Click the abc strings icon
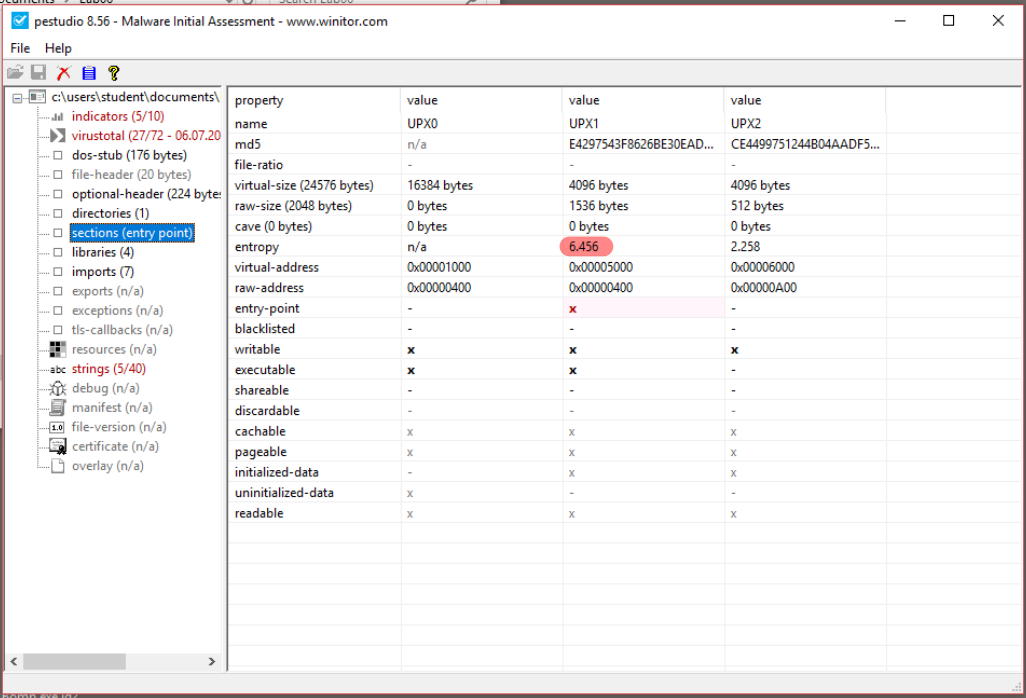1026x698 pixels. point(58,369)
